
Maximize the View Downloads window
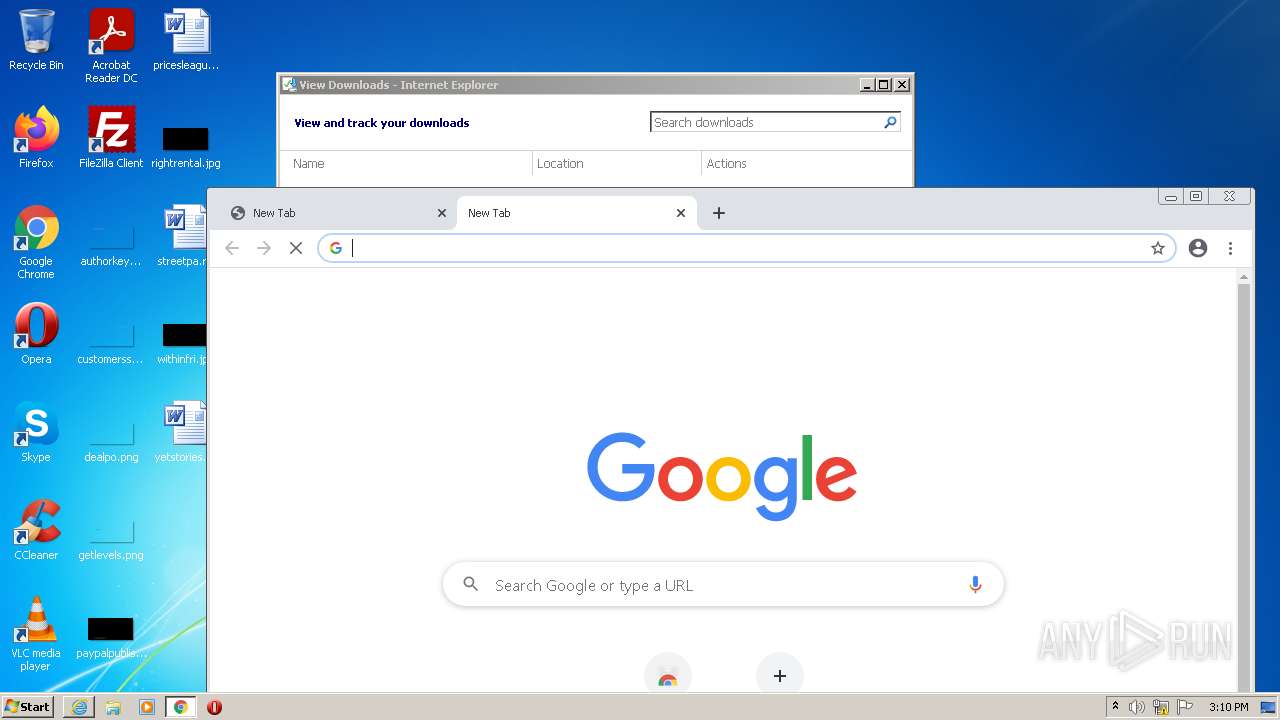click(x=884, y=85)
